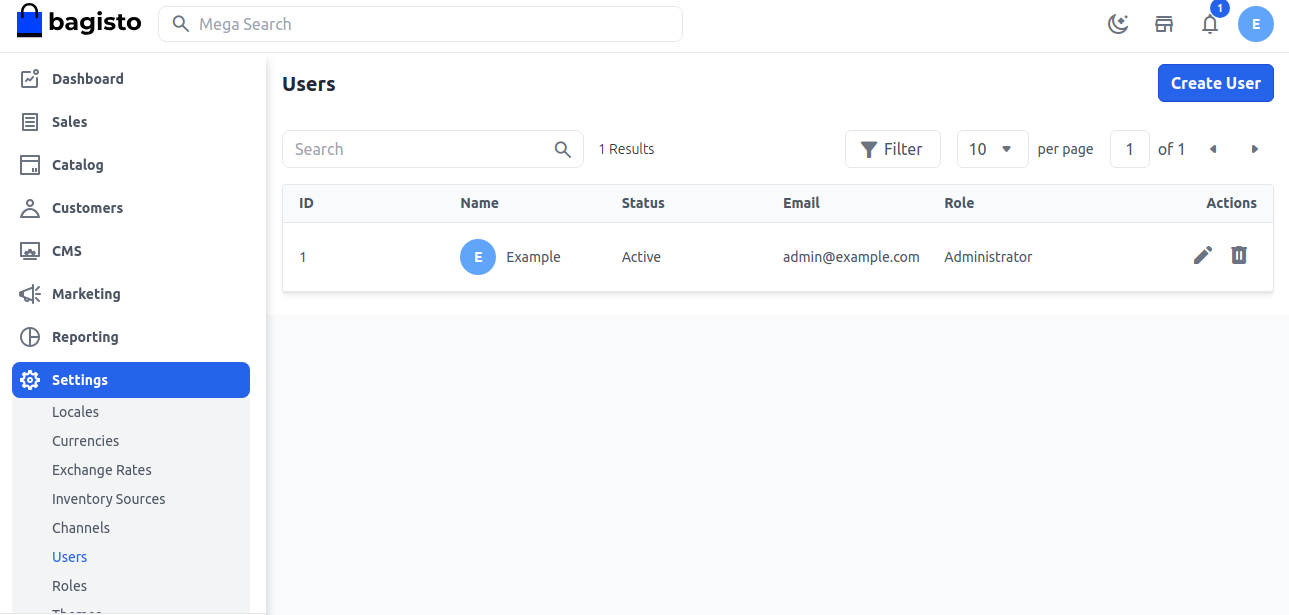Click the bagisto logo
The height and width of the screenshot is (615, 1289).
click(80, 22)
